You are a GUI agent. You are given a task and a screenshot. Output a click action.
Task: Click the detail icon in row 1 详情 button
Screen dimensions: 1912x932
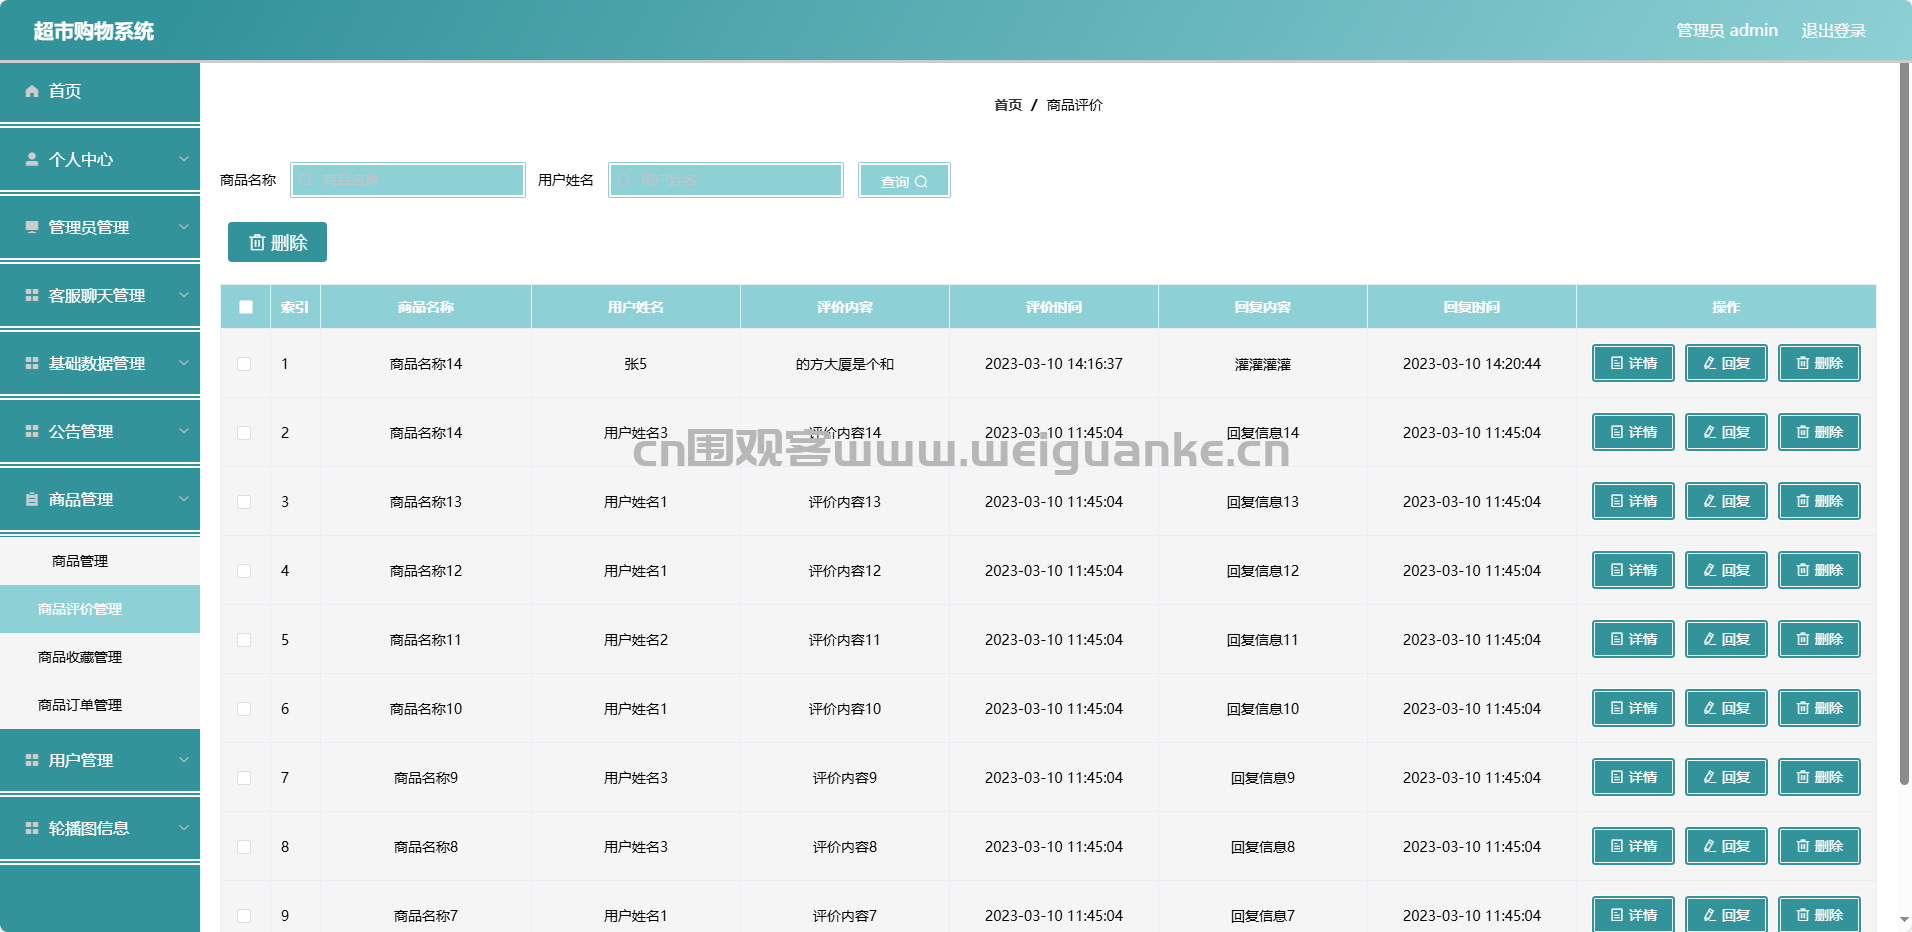click(1617, 363)
